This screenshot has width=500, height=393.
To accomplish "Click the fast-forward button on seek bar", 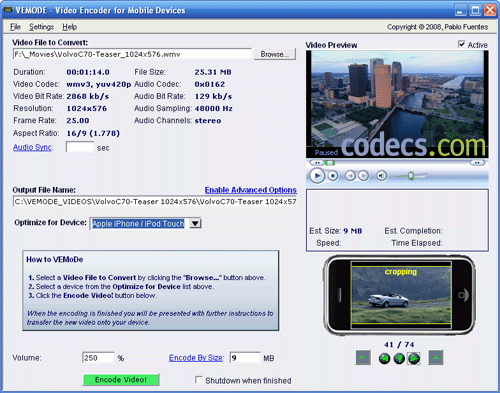I will click(x=478, y=163).
